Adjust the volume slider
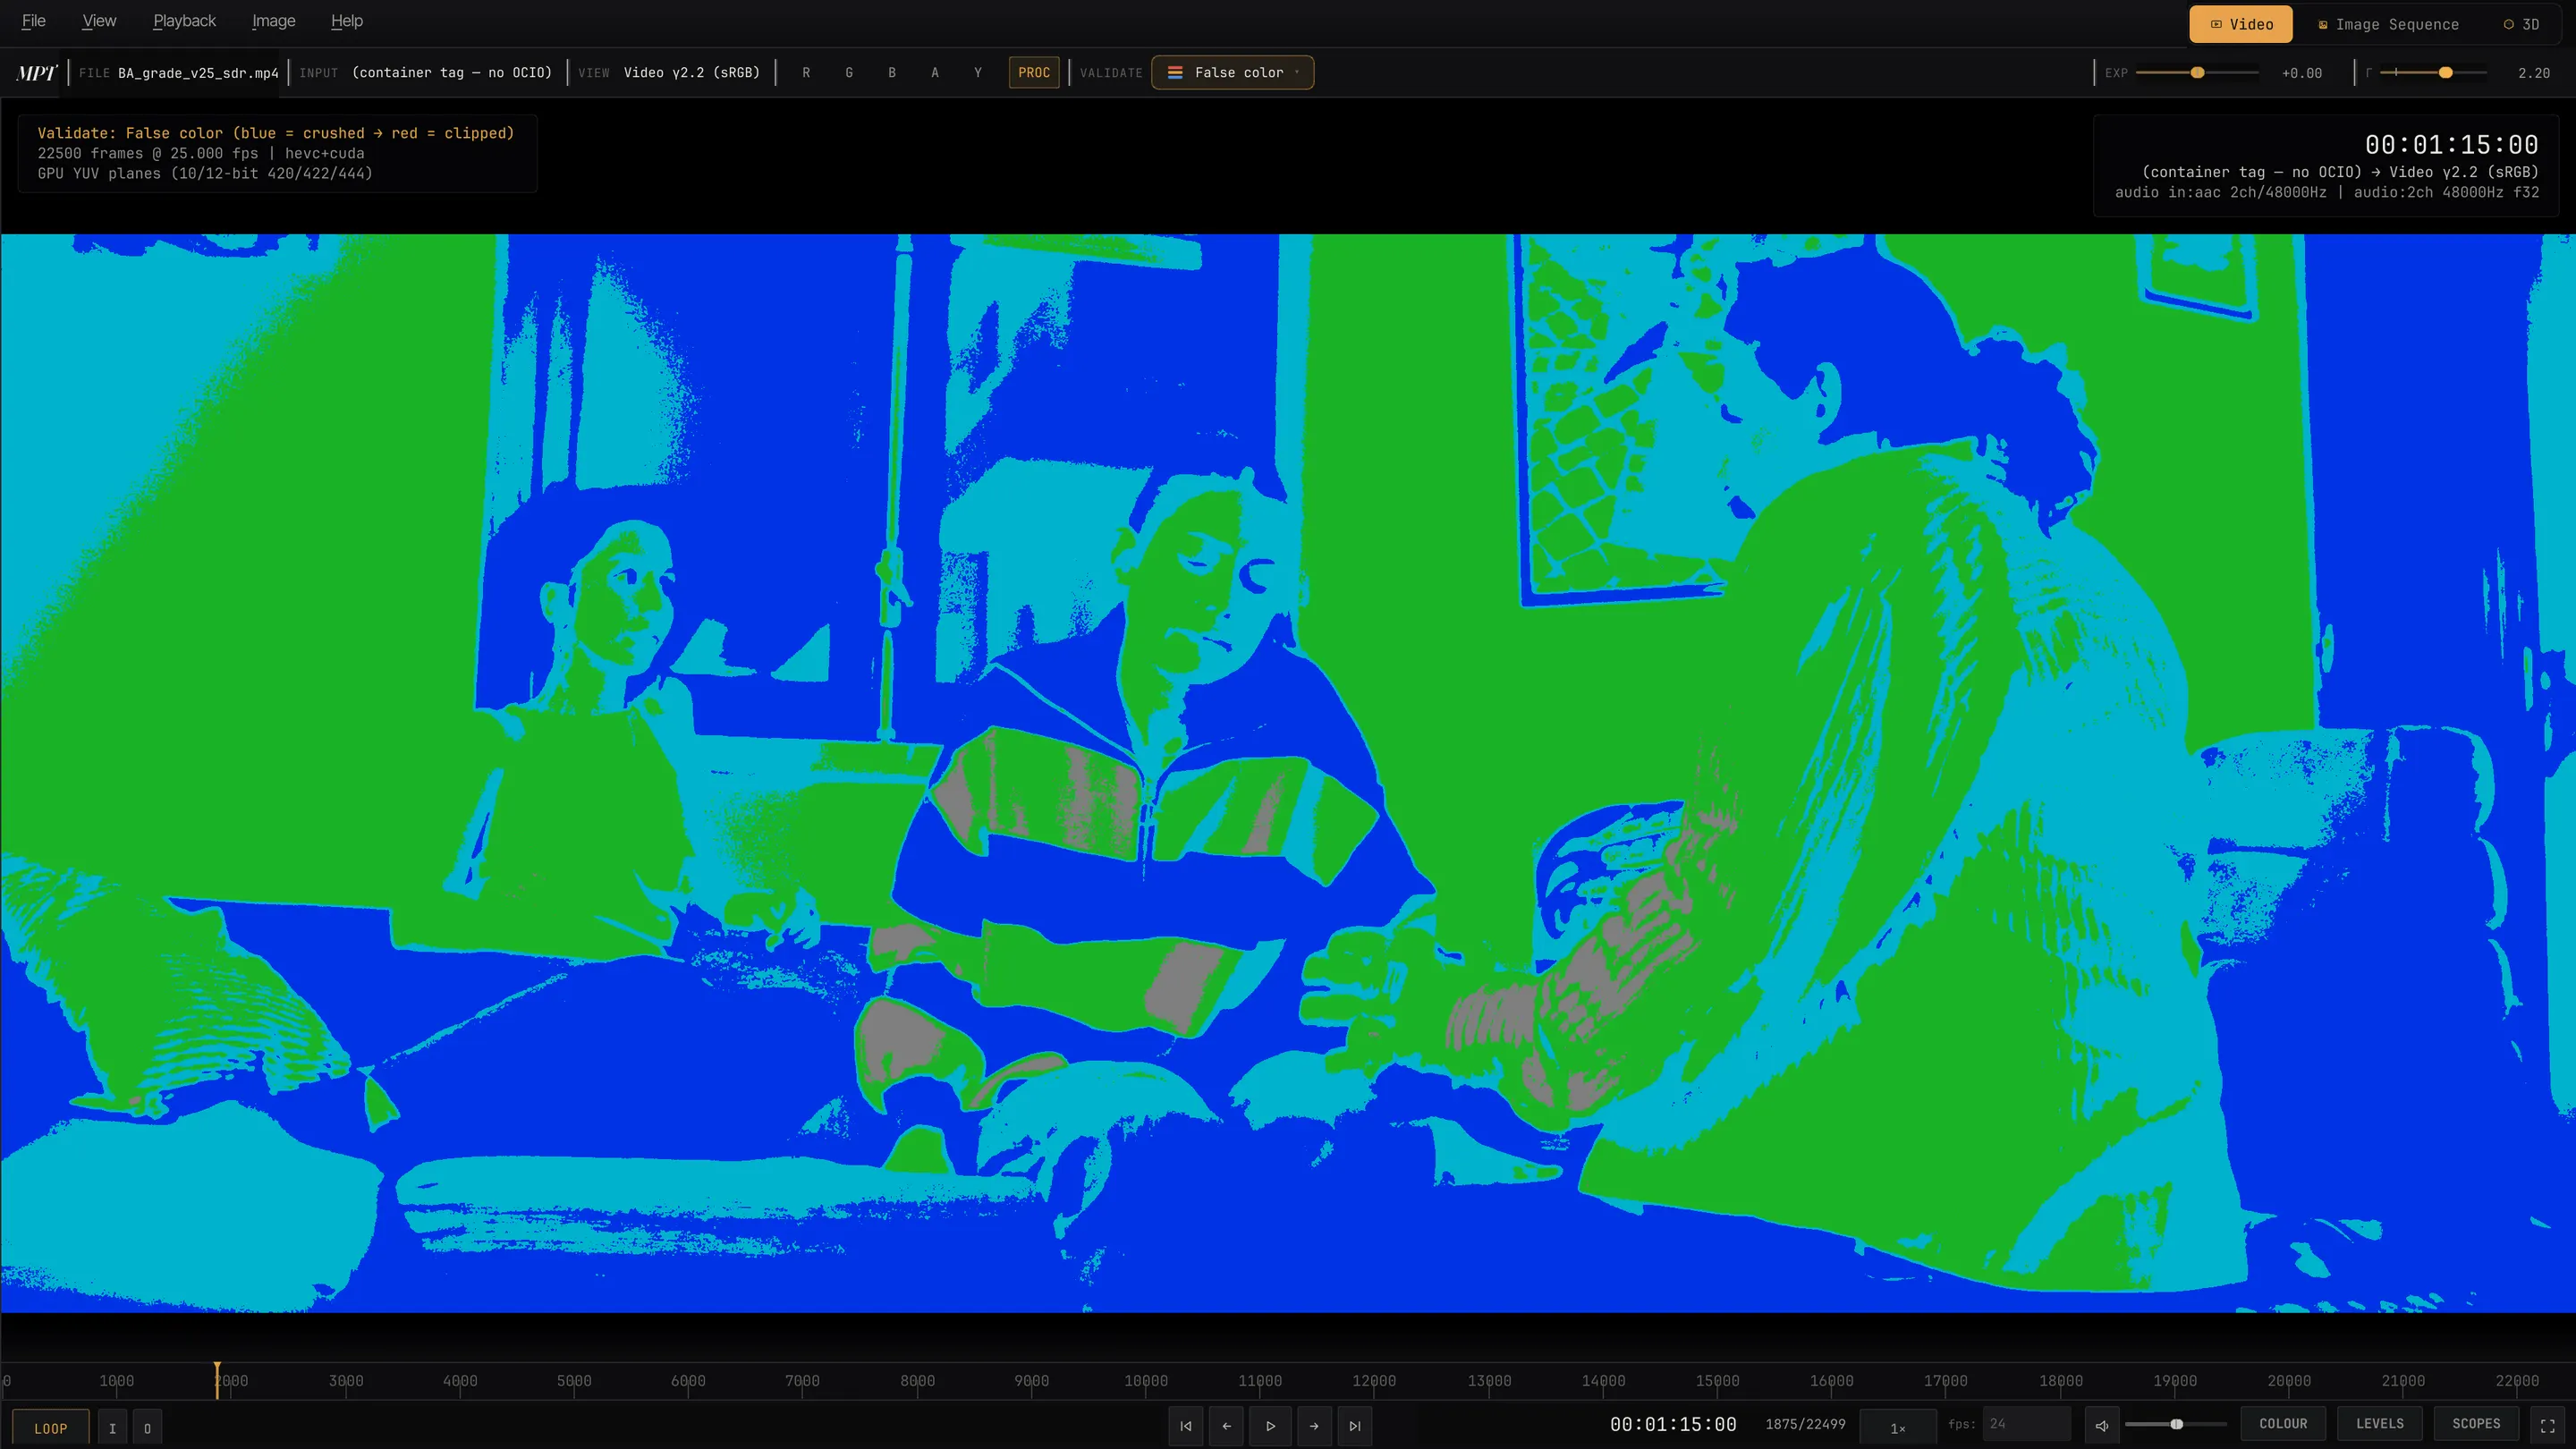This screenshot has height=1449, width=2576. [2176, 1424]
